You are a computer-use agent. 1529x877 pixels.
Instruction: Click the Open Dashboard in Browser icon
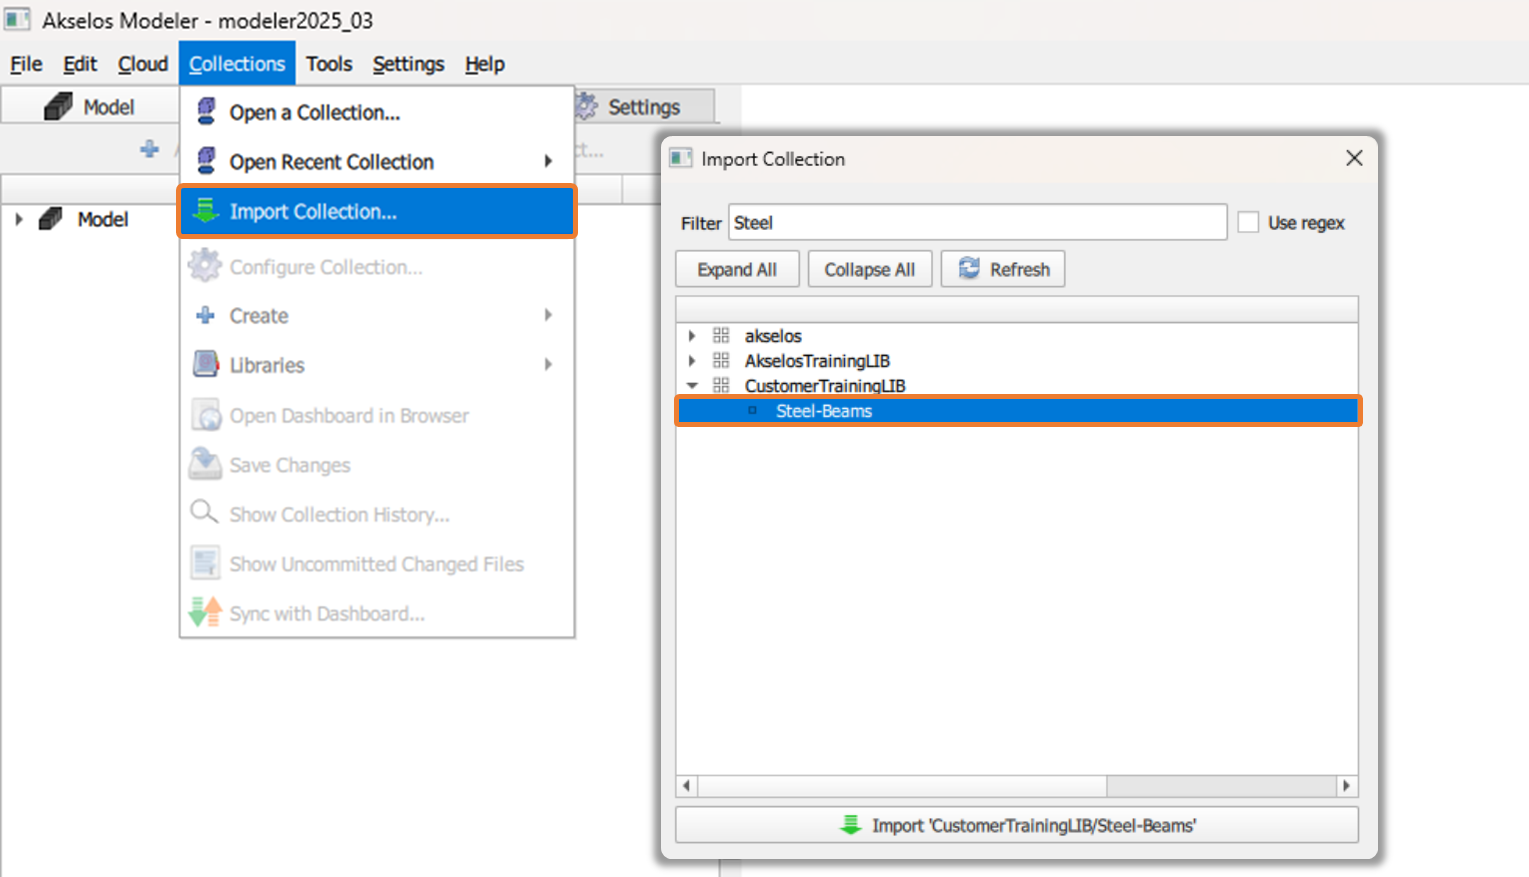point(206,415)
